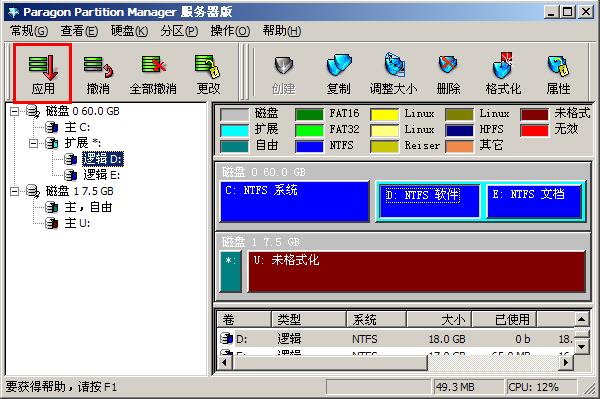Click the partition icon beside 主，自由

coord(52,207)
